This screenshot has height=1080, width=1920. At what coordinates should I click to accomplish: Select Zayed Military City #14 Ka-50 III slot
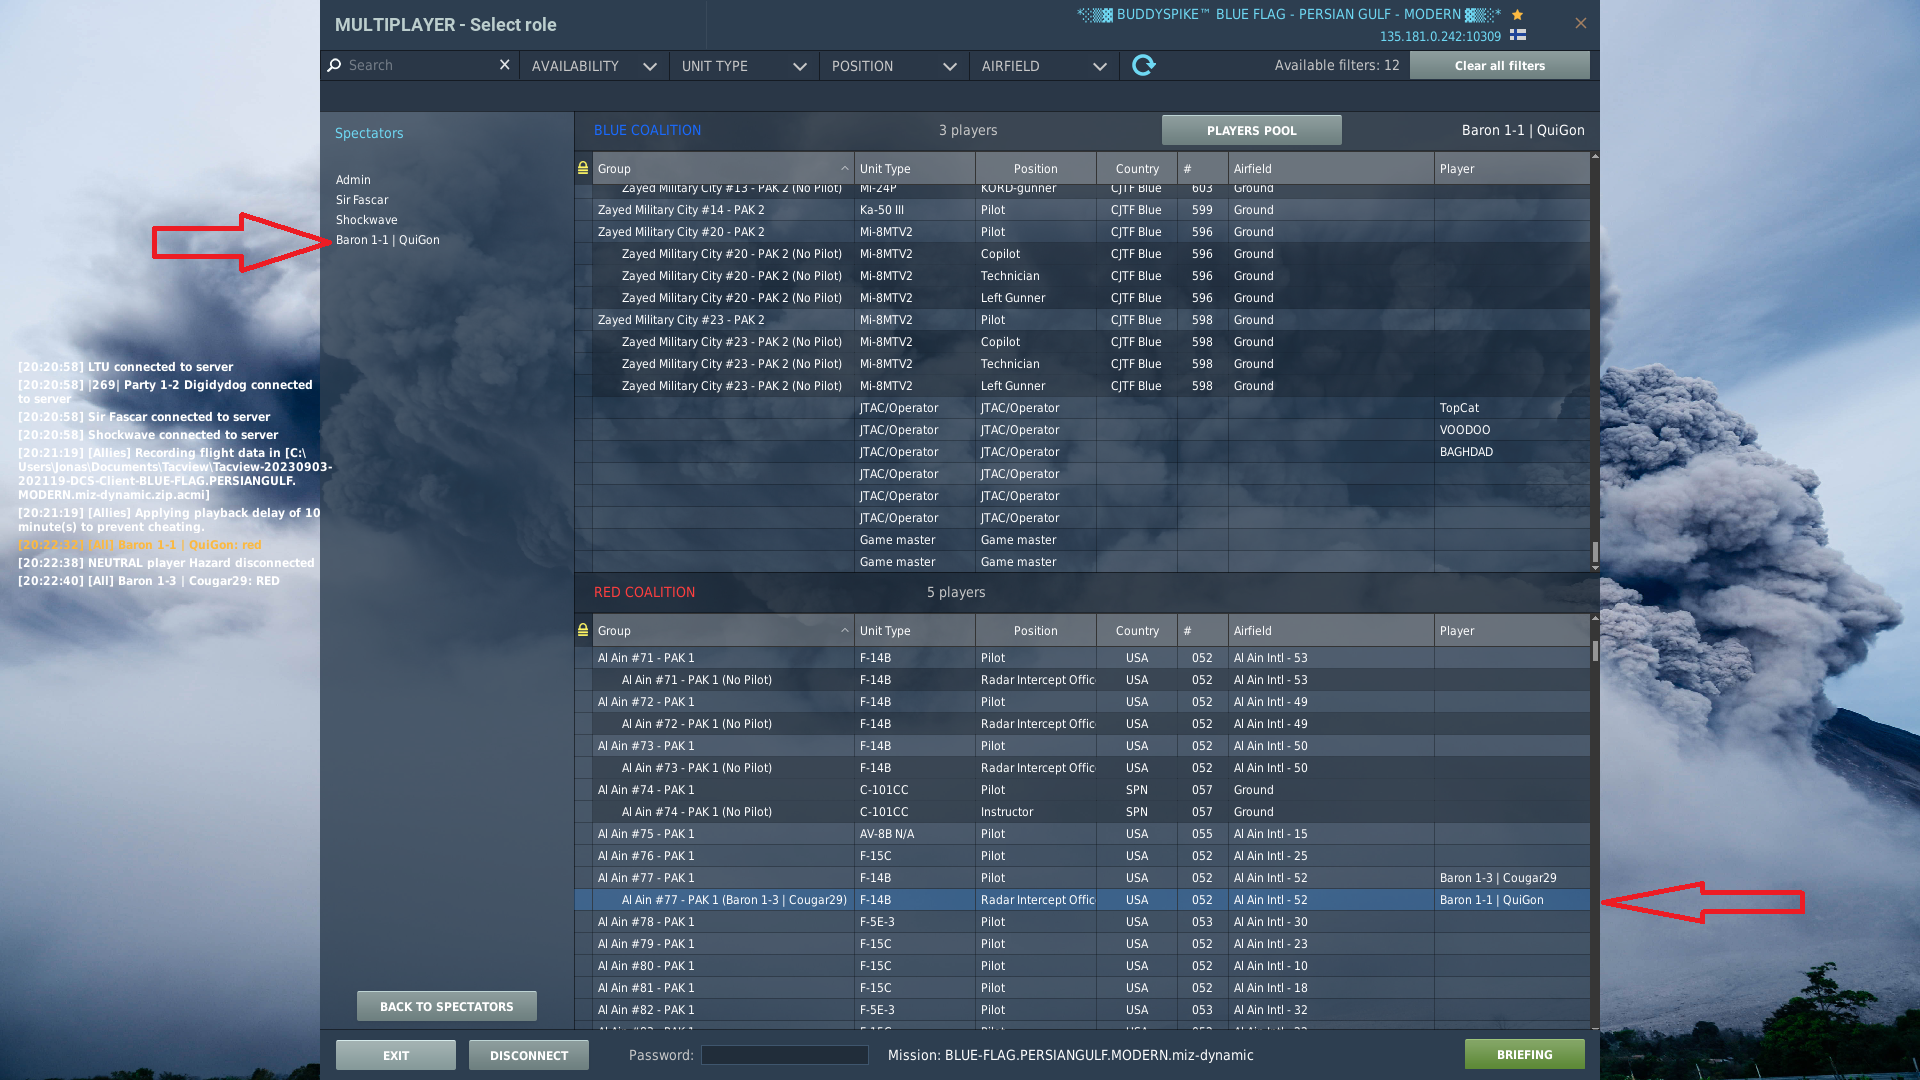click(x=1082, y=210)
